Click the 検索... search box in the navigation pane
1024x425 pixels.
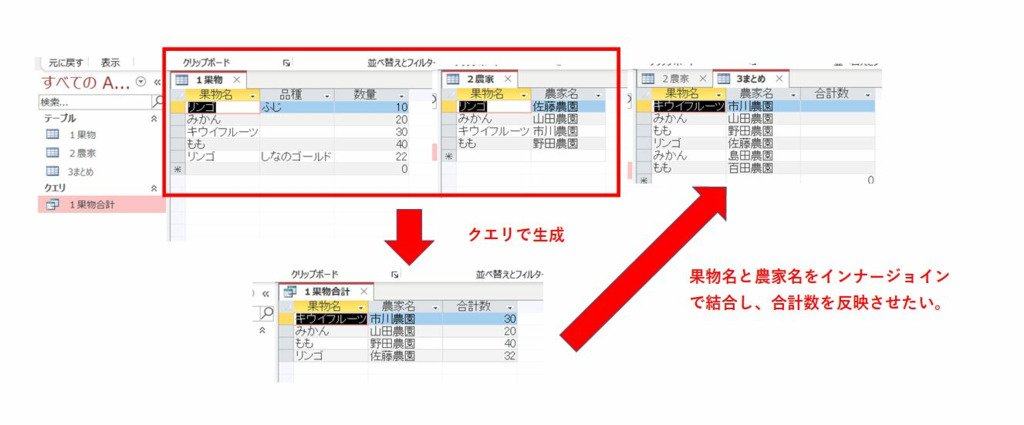(95, 101)
